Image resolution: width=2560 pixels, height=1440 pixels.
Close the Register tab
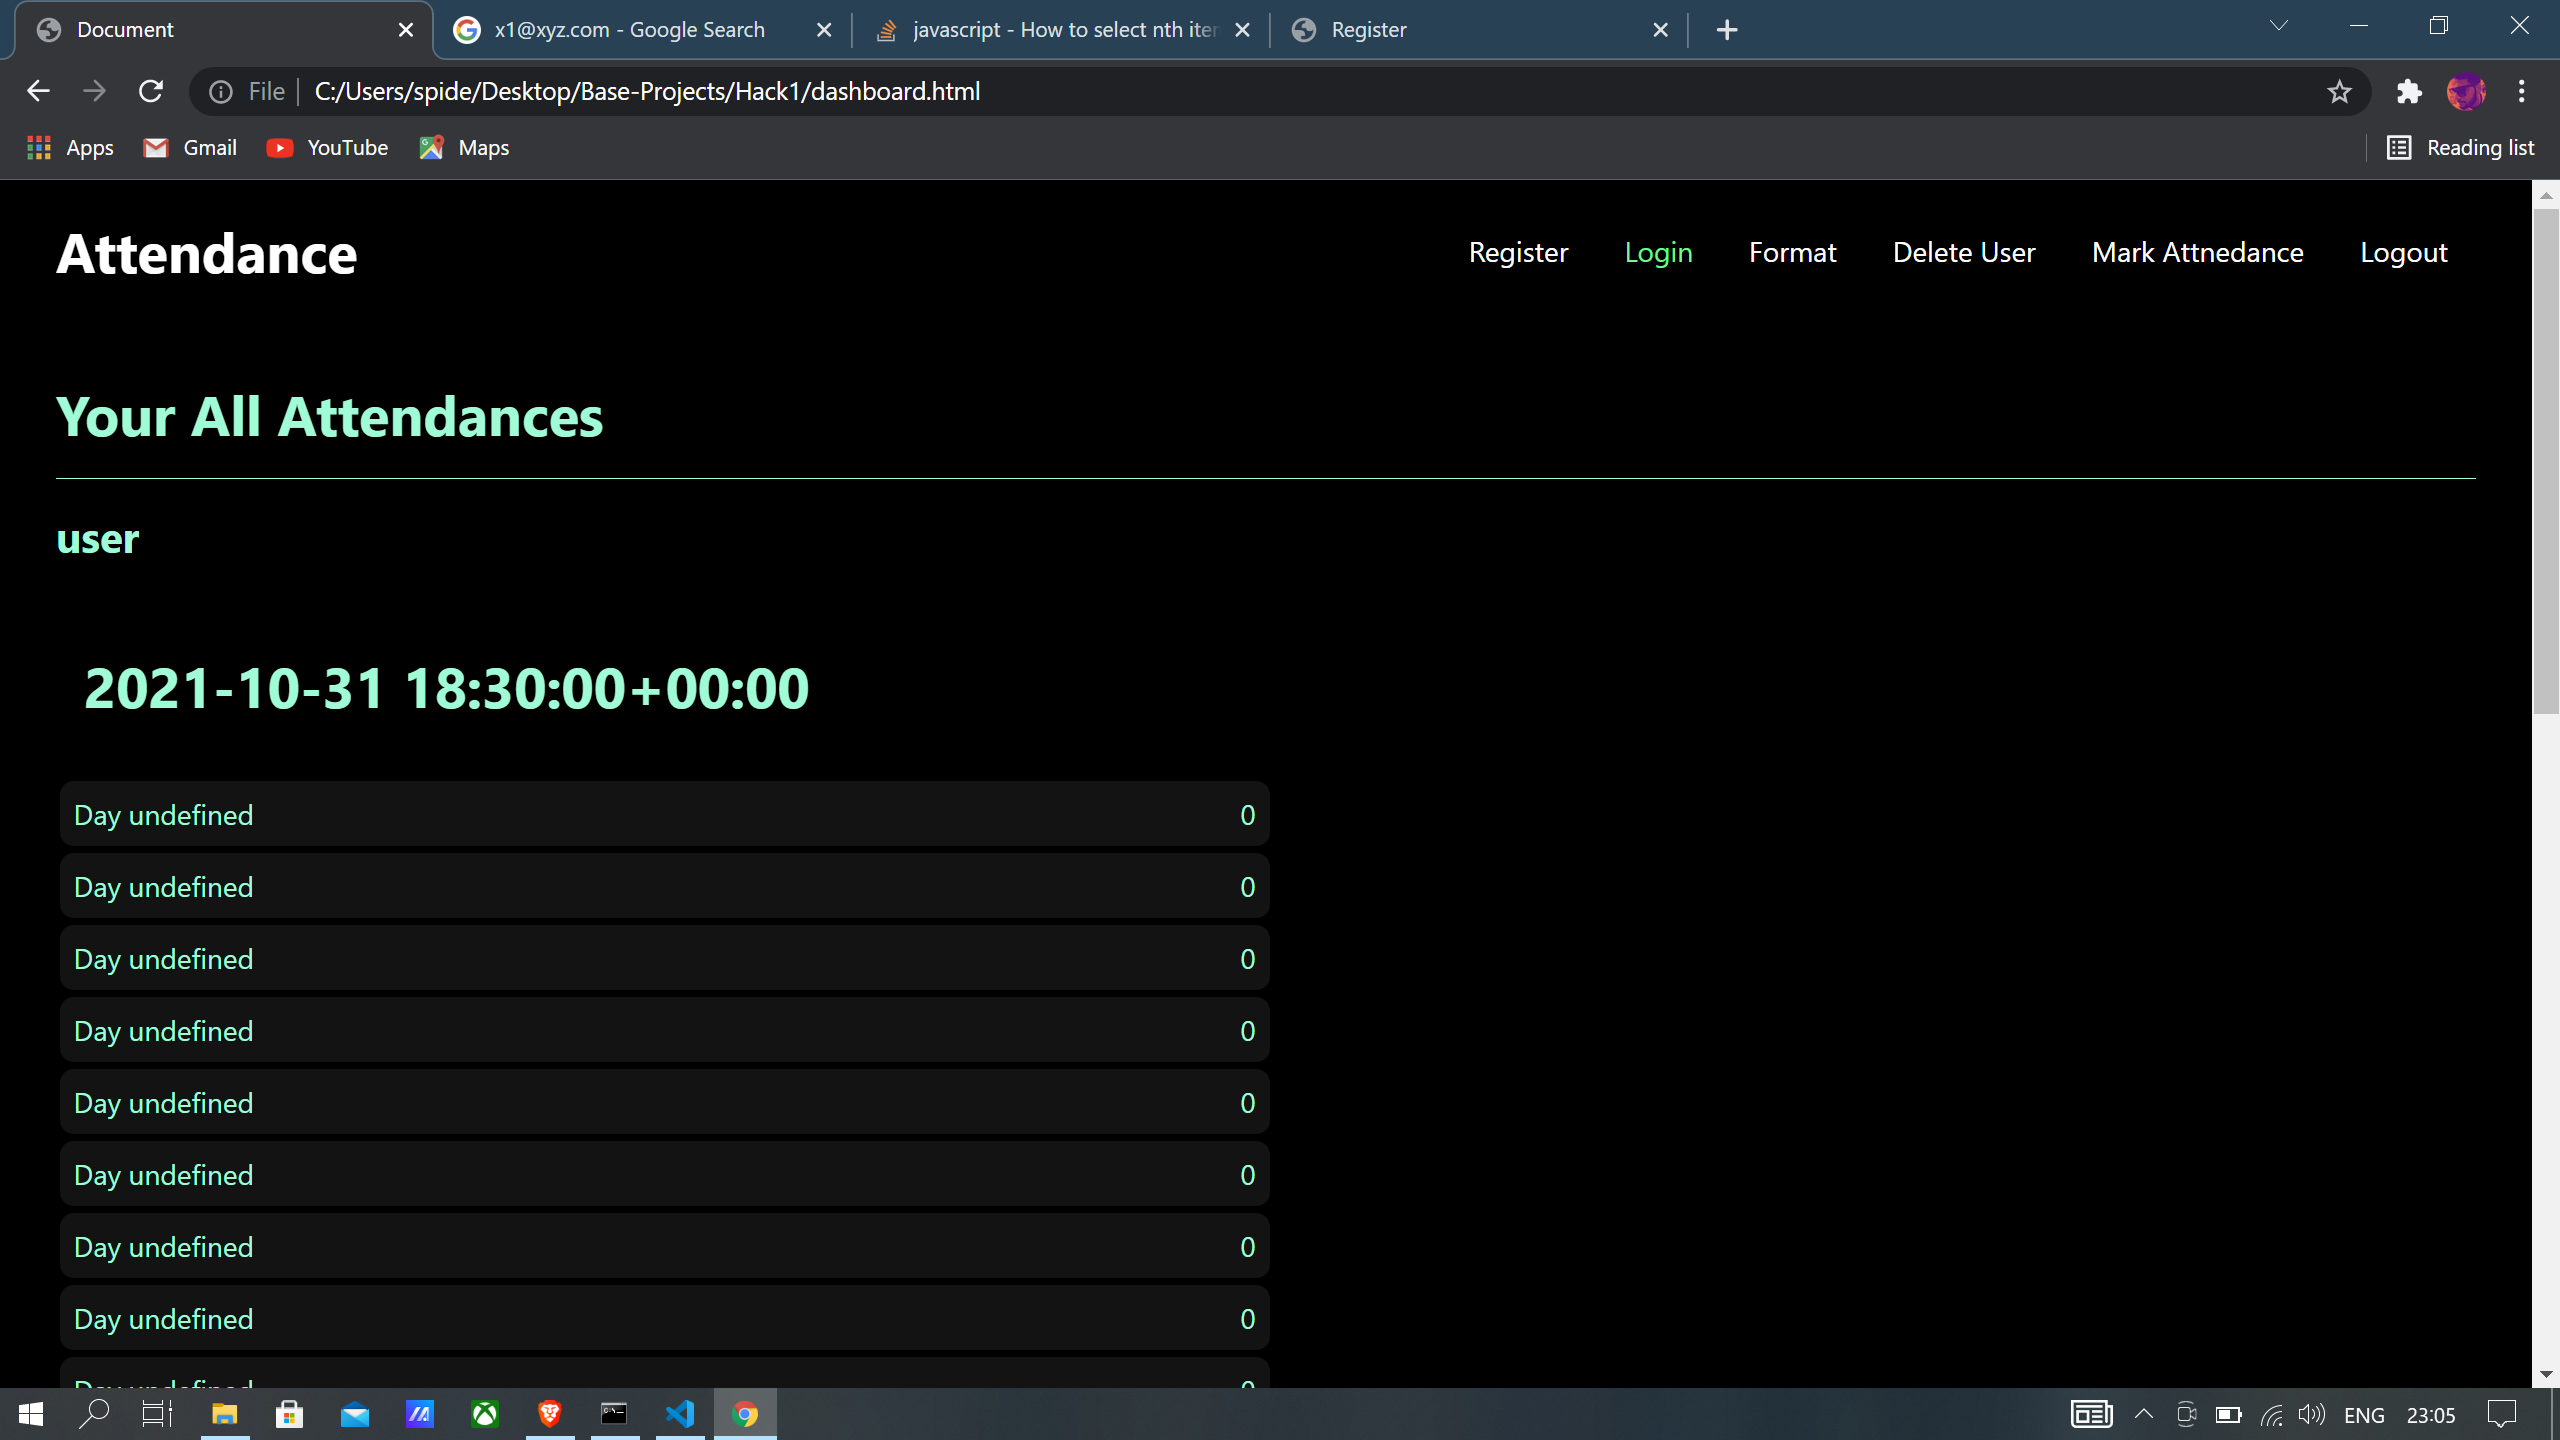pyautogui.click(x=1661, y=30)
